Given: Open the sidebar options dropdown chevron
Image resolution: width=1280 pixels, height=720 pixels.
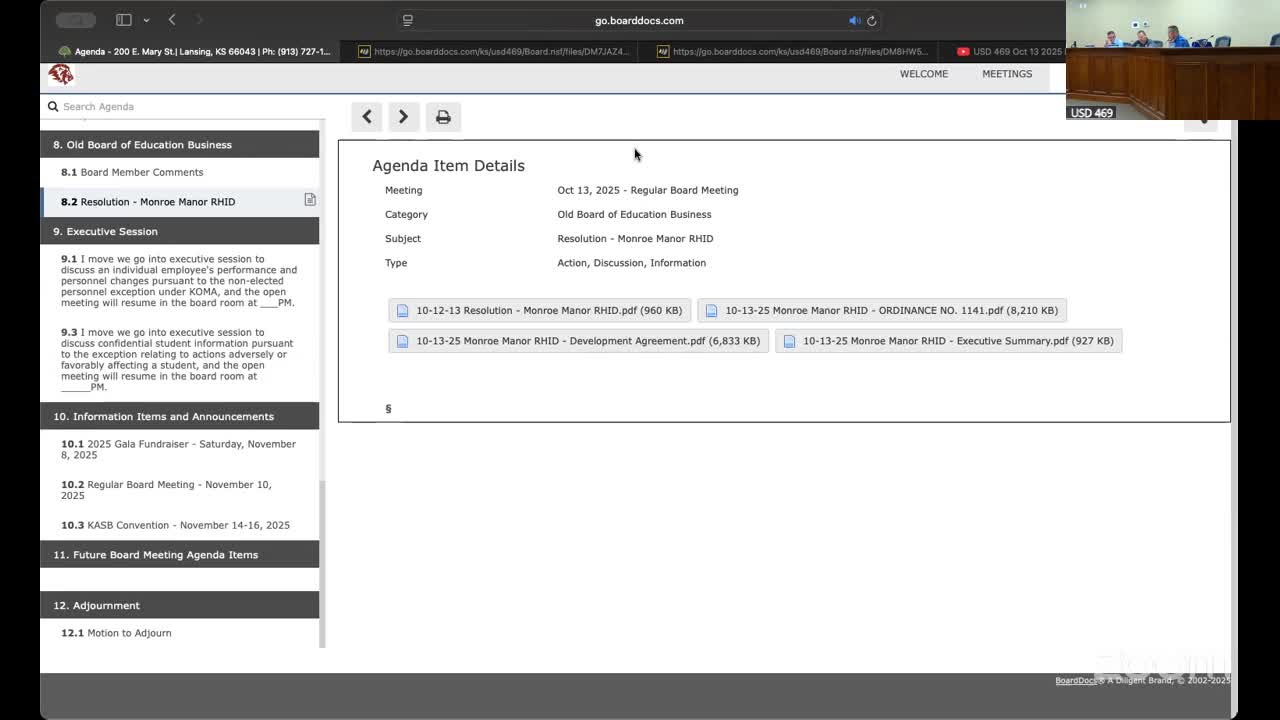Looking at the screenshot, I should pyautogui.click(x=146, y=20).
